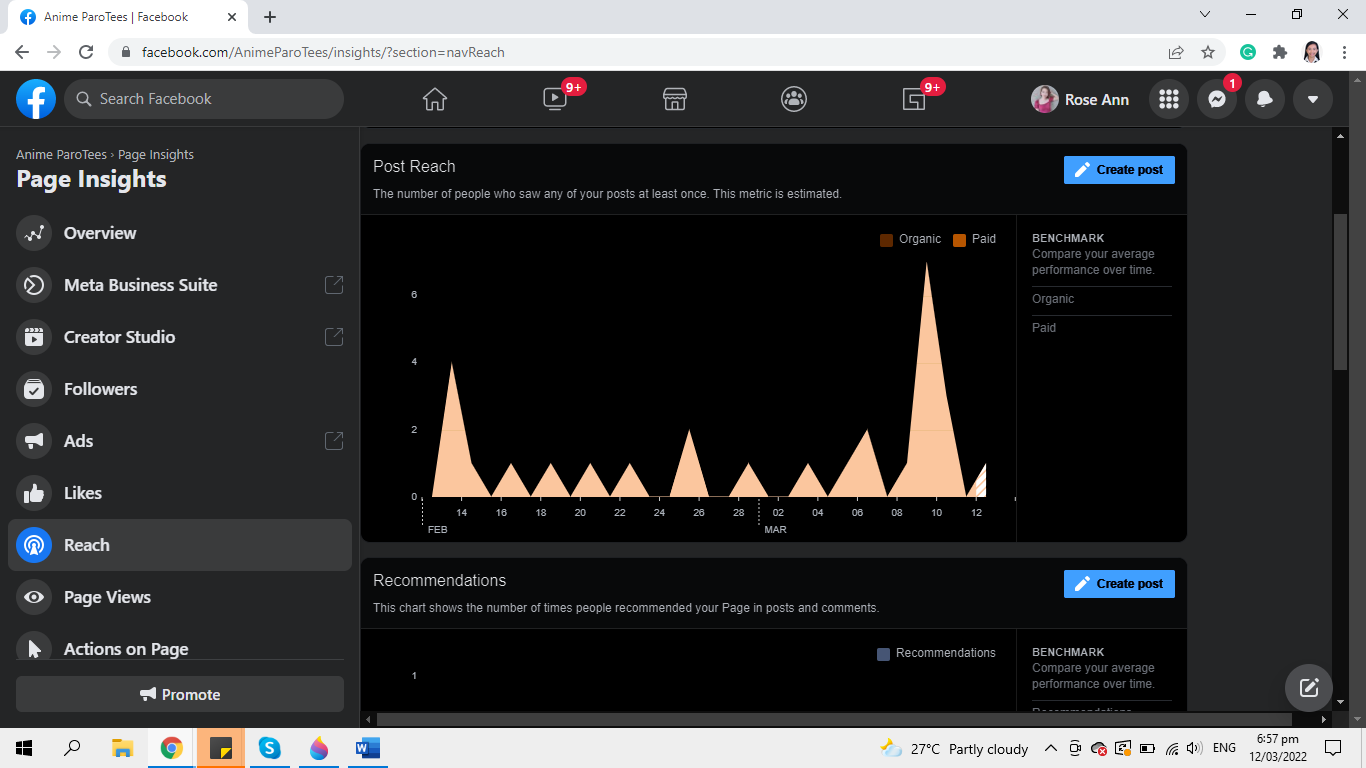Screen dimensions: 1366x768
Task: Open the Groups icon
Action: 794,99
